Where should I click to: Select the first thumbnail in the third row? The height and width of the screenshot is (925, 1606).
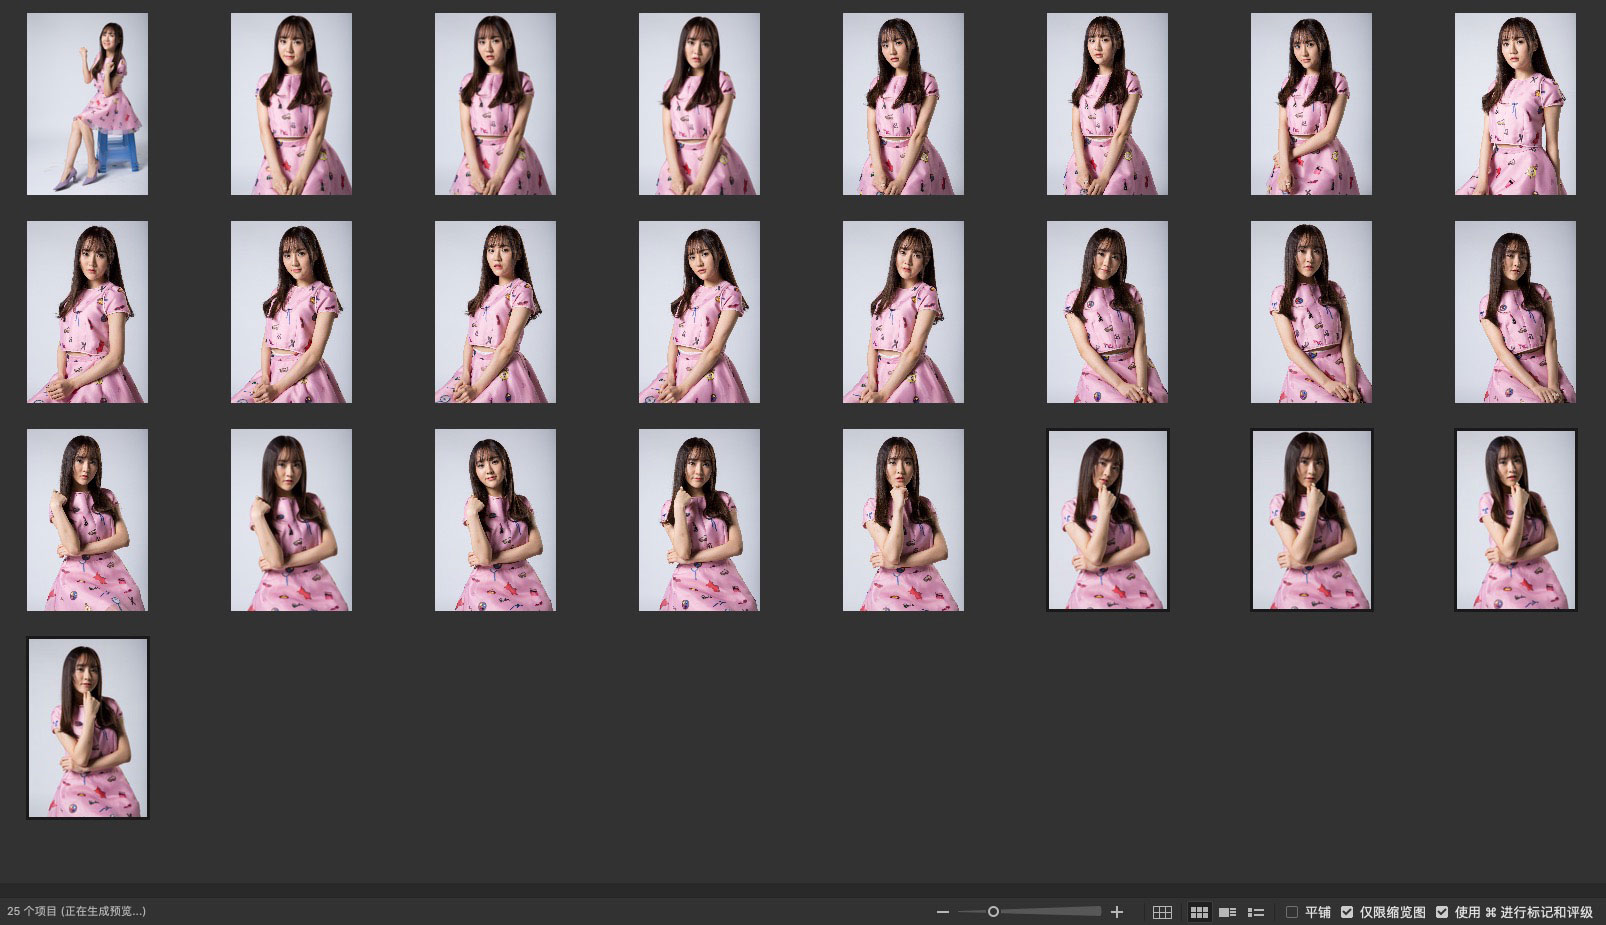(x=87, y=520)
